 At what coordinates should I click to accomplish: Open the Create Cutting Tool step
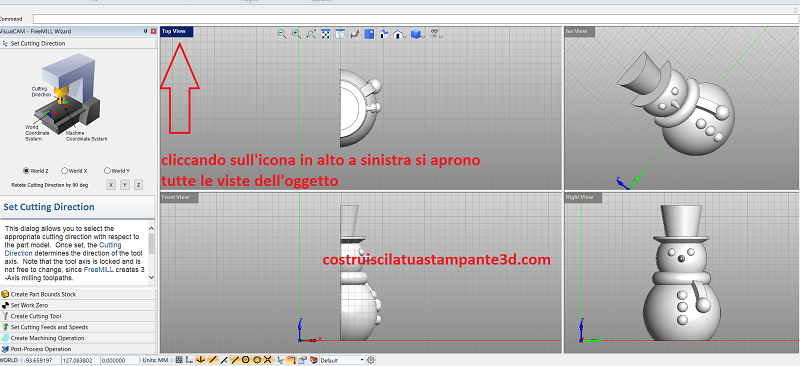point(78,316)
